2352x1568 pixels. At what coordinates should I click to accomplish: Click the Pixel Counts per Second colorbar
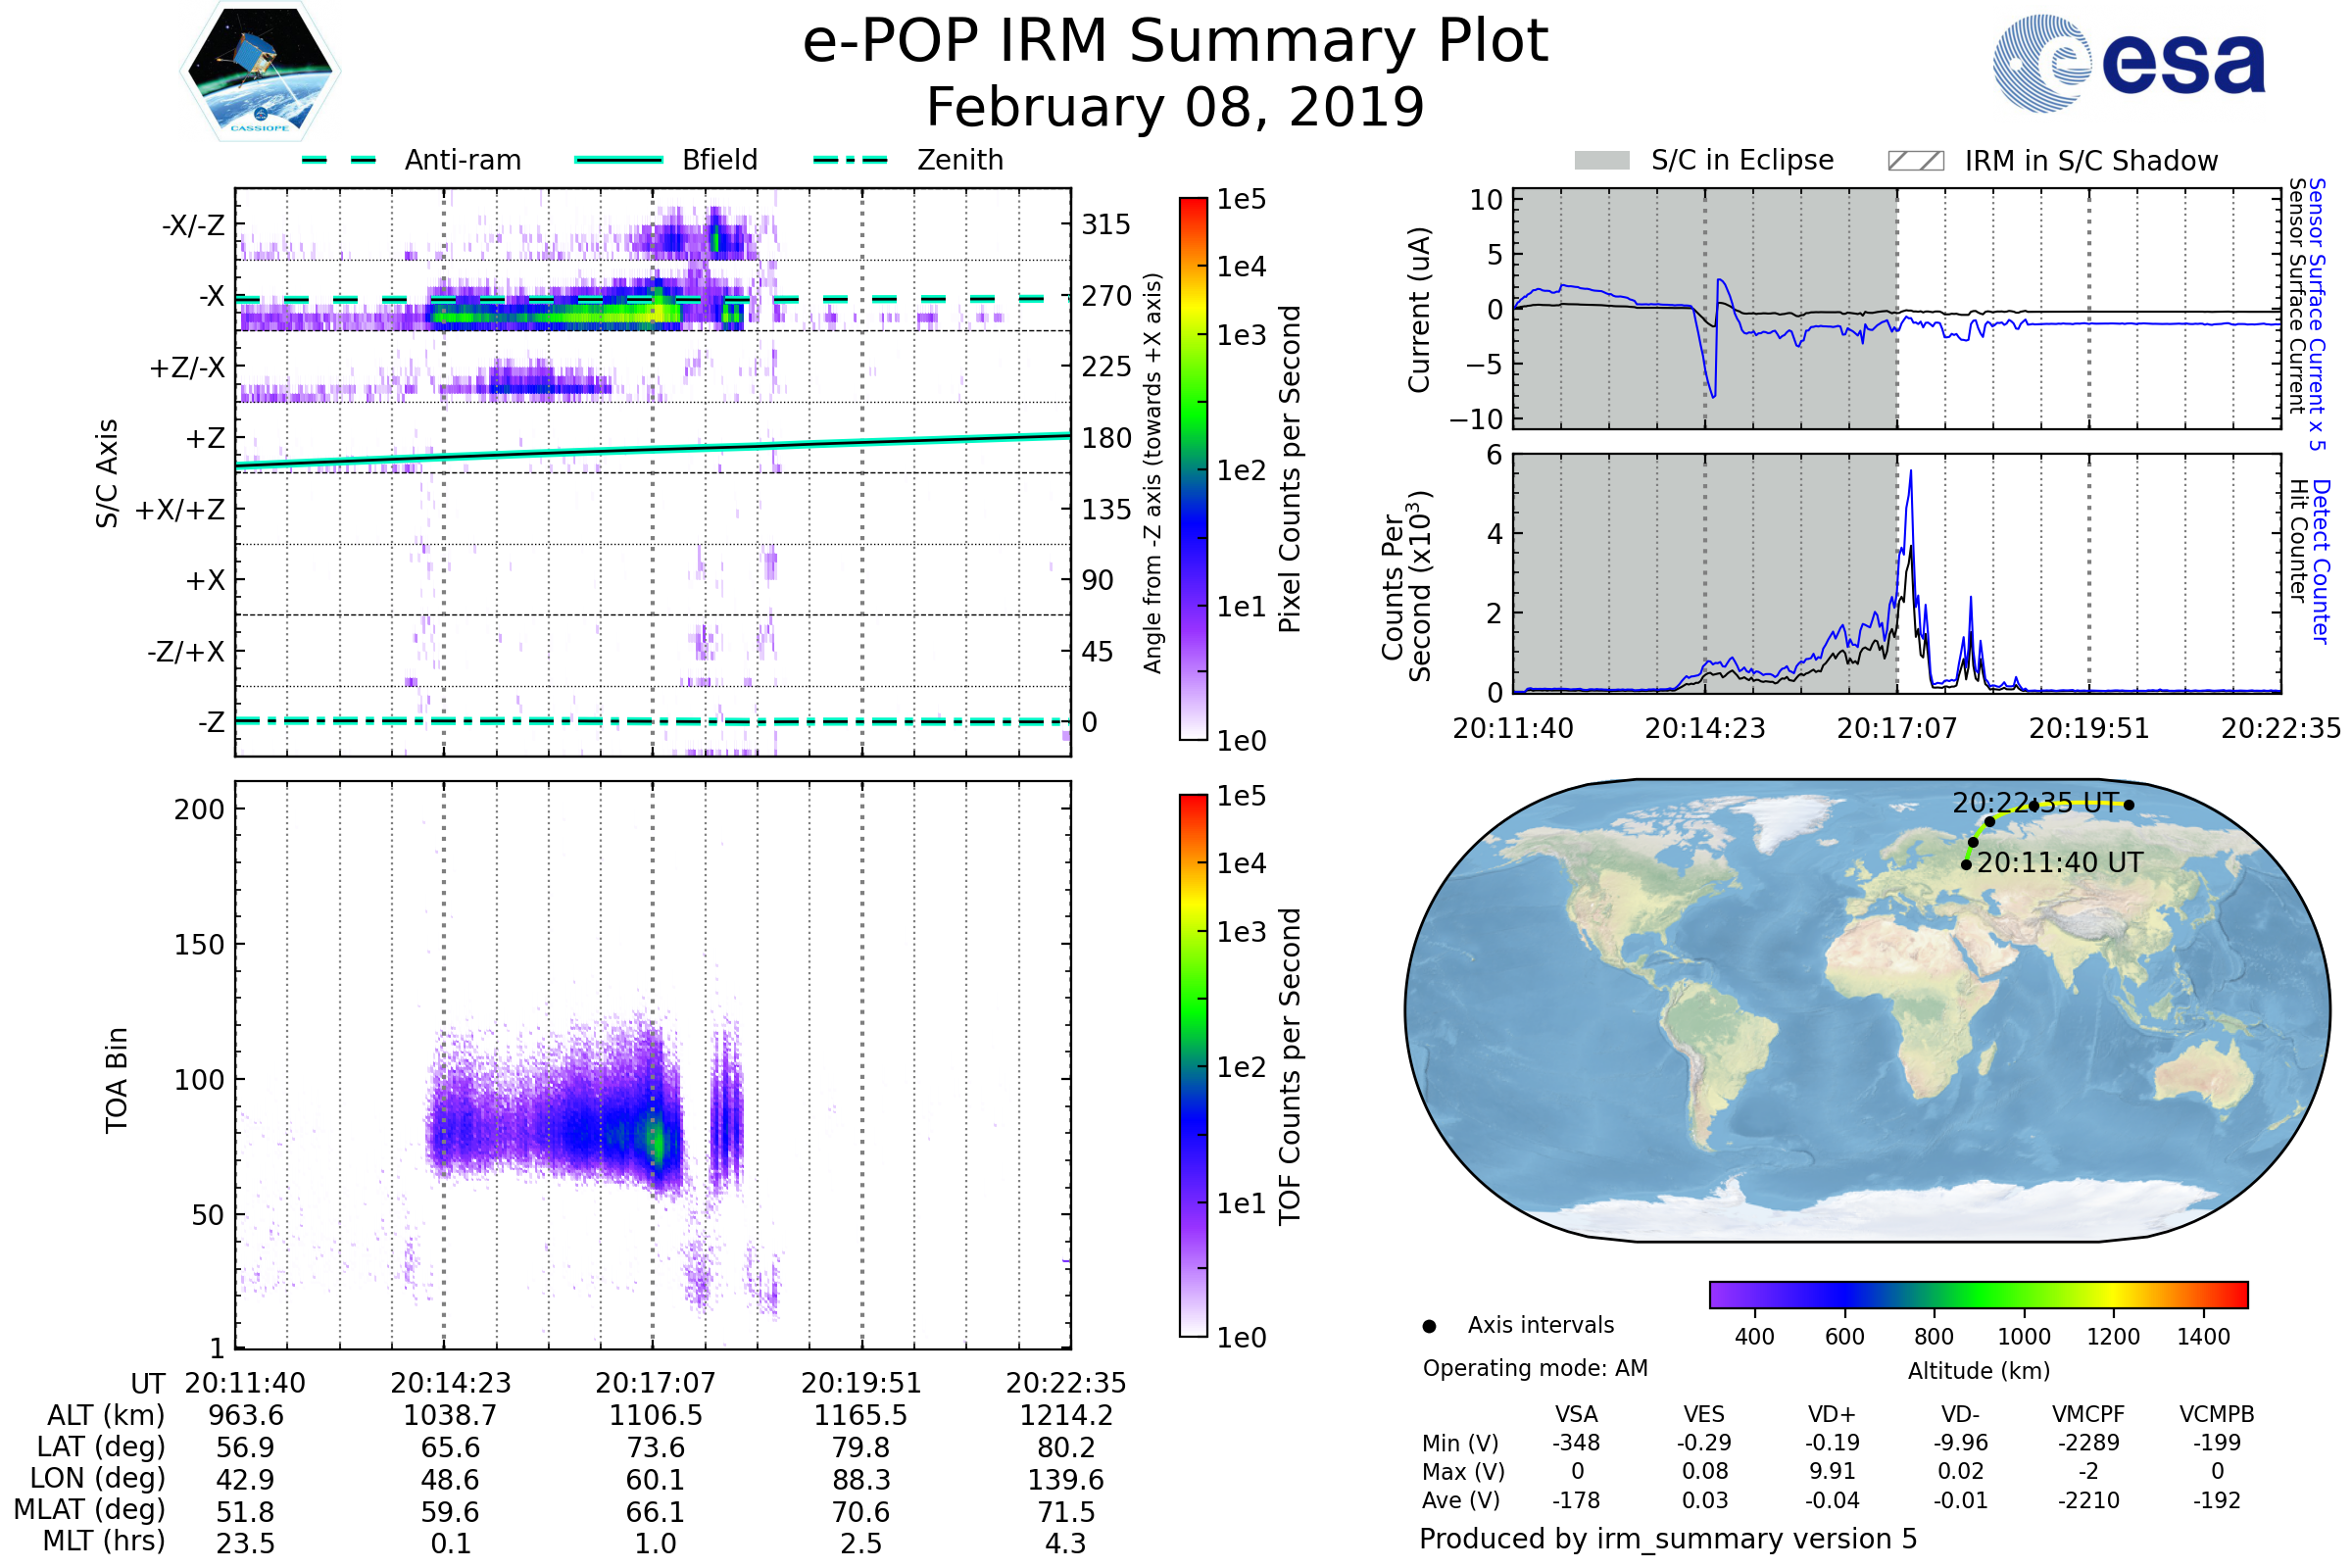(1193, 469)
